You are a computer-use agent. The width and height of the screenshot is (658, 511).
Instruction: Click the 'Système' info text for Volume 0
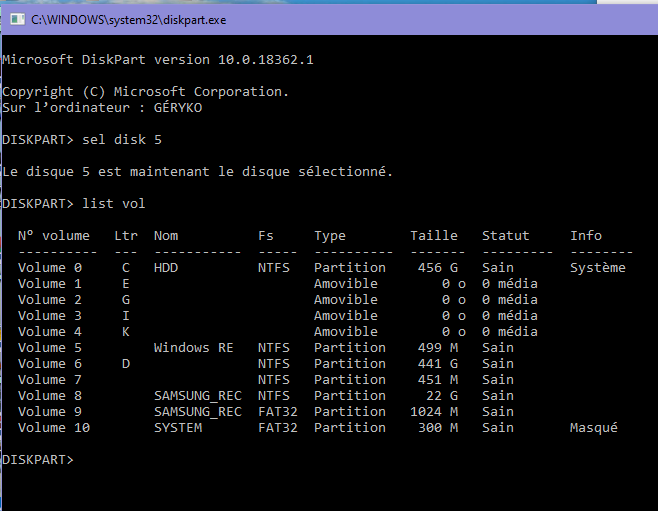[x=598, y=268]
